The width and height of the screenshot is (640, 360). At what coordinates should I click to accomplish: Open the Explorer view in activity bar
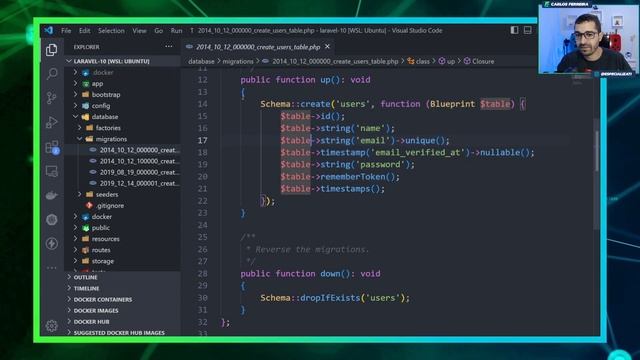pyautogui.click(x=51, y=50)
